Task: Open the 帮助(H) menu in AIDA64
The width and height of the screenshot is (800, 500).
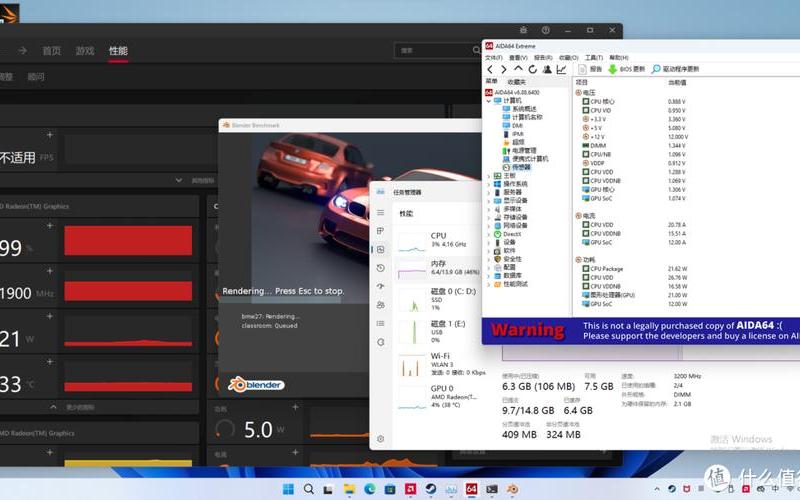Action: coord(618,58)
